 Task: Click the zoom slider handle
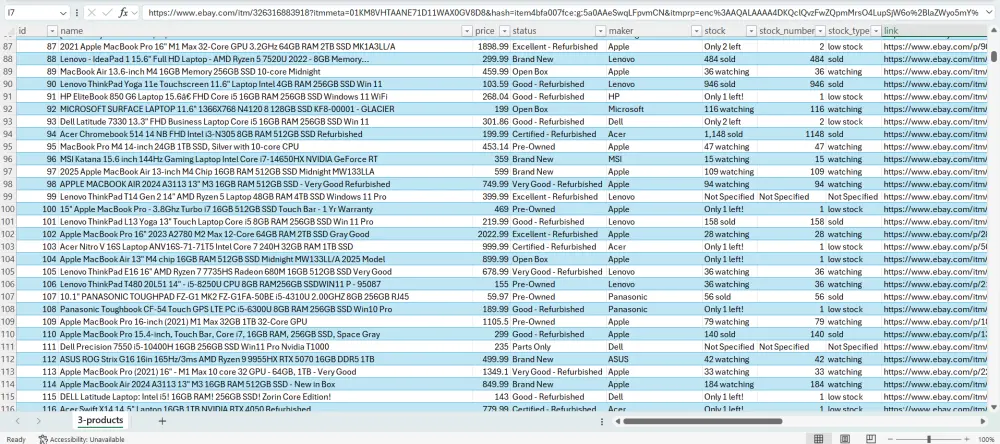pyautogui.click(x=929, y=439)
